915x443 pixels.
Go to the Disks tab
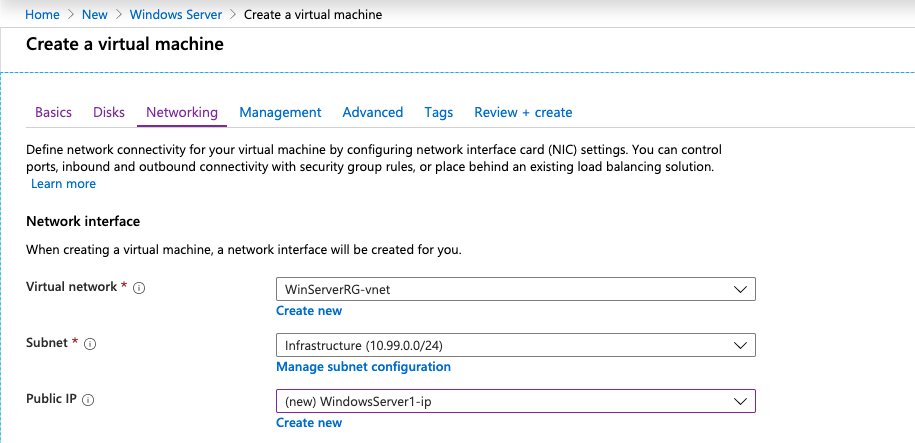tap(109, 112)
